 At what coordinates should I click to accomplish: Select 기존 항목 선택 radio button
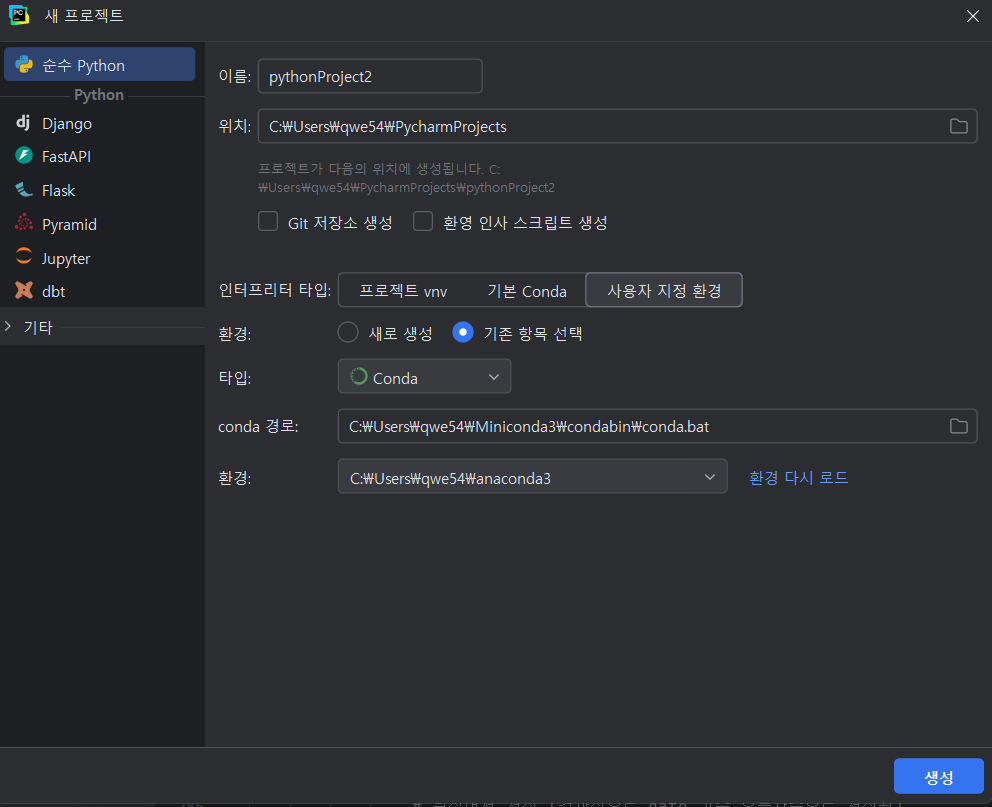click(x=463, y=333)
